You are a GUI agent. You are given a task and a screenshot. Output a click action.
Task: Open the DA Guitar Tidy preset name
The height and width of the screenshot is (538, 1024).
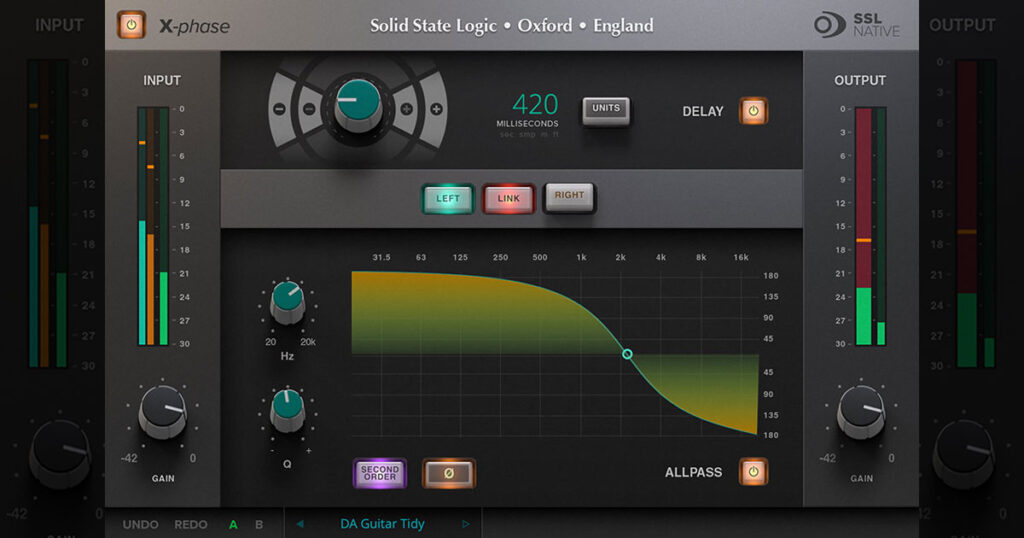(382, 524)
